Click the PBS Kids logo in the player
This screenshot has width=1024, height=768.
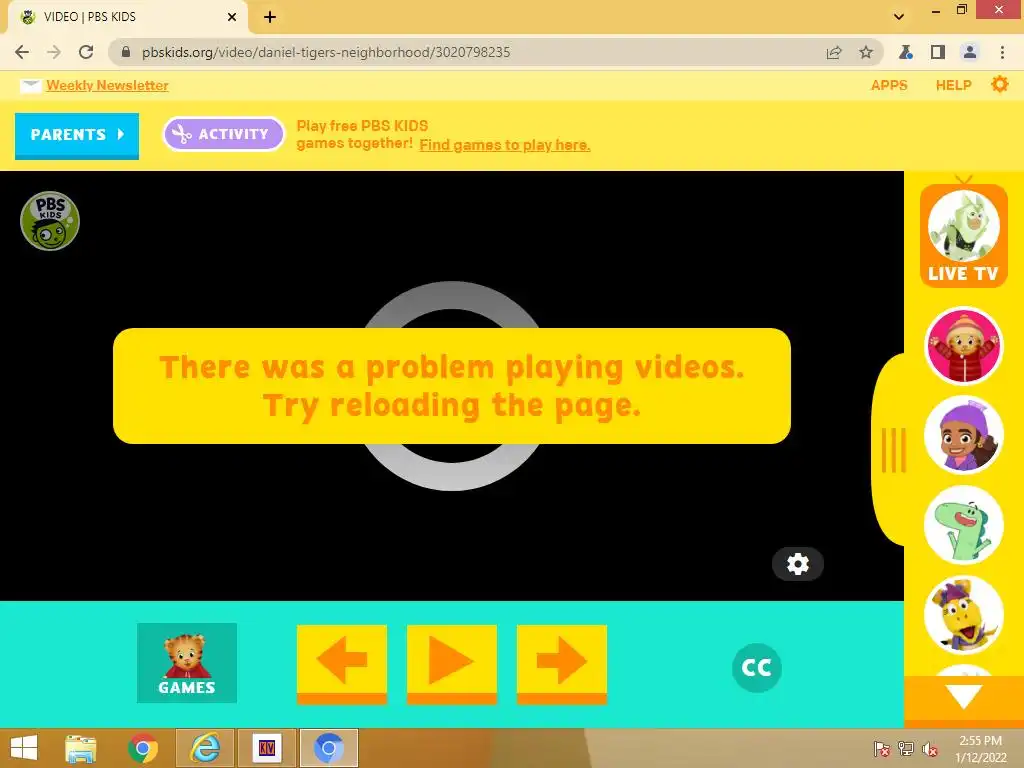coord(50,221)
